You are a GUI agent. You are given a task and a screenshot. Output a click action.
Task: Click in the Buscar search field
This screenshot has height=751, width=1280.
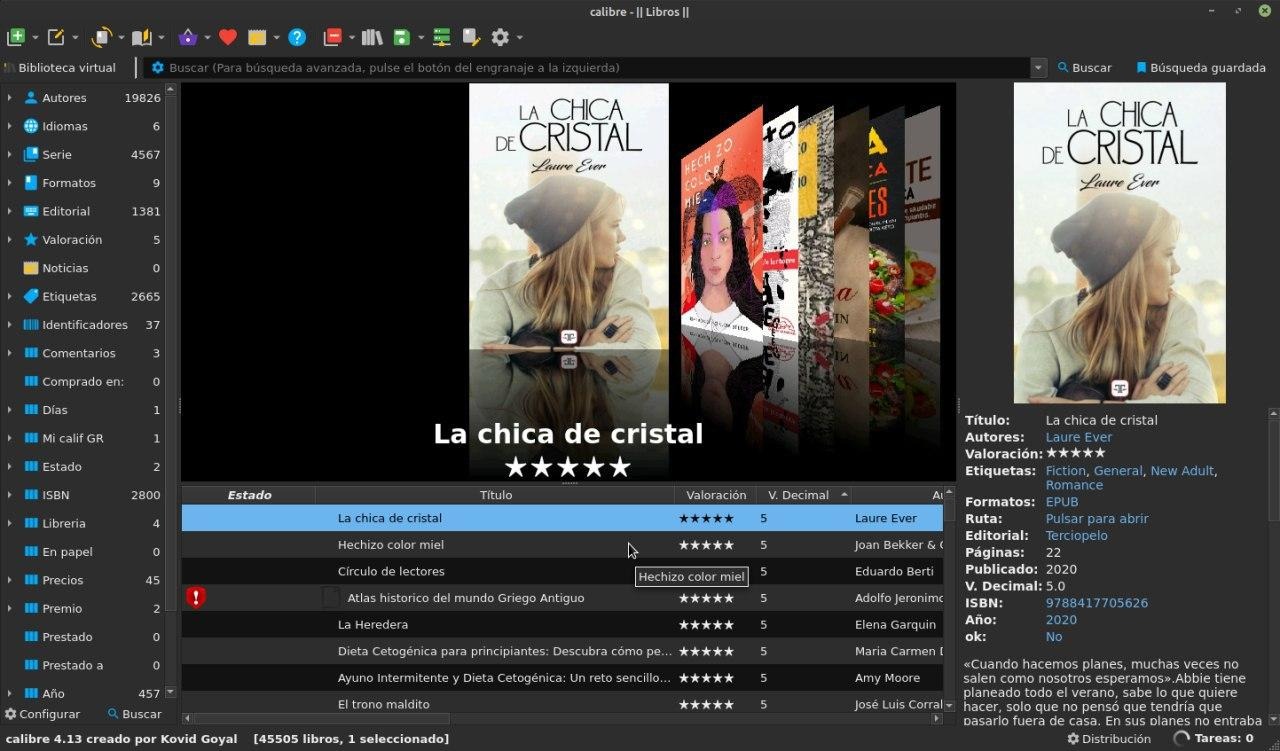(590, 68)
